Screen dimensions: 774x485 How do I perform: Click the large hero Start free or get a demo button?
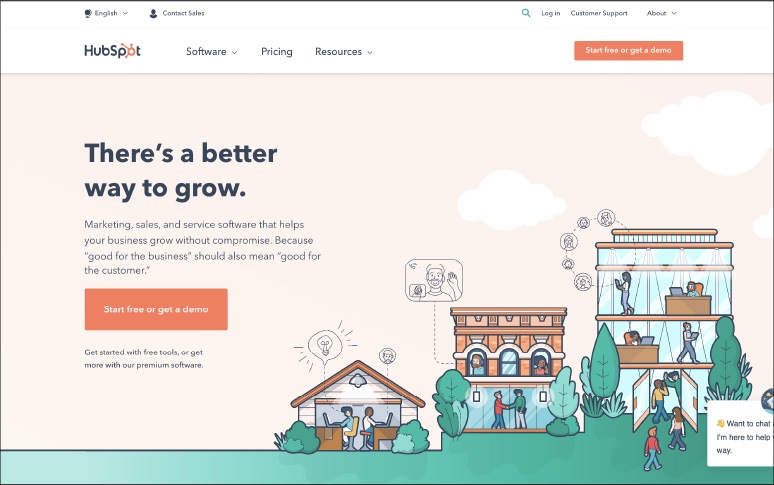coord(156,309)
